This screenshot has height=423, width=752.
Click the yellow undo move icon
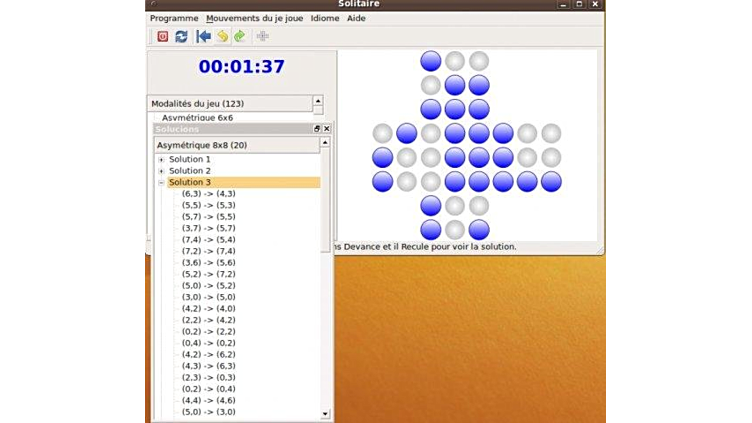coord(222,36)
